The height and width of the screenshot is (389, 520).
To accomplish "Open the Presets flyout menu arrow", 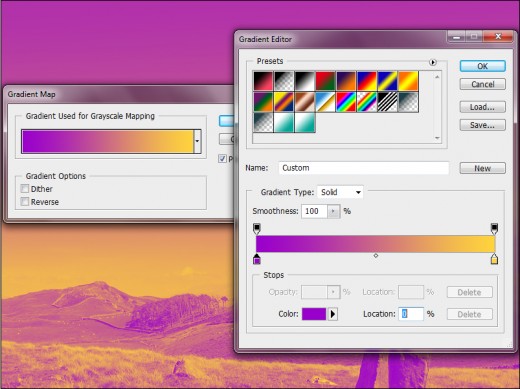I will [x=433, y=62].
